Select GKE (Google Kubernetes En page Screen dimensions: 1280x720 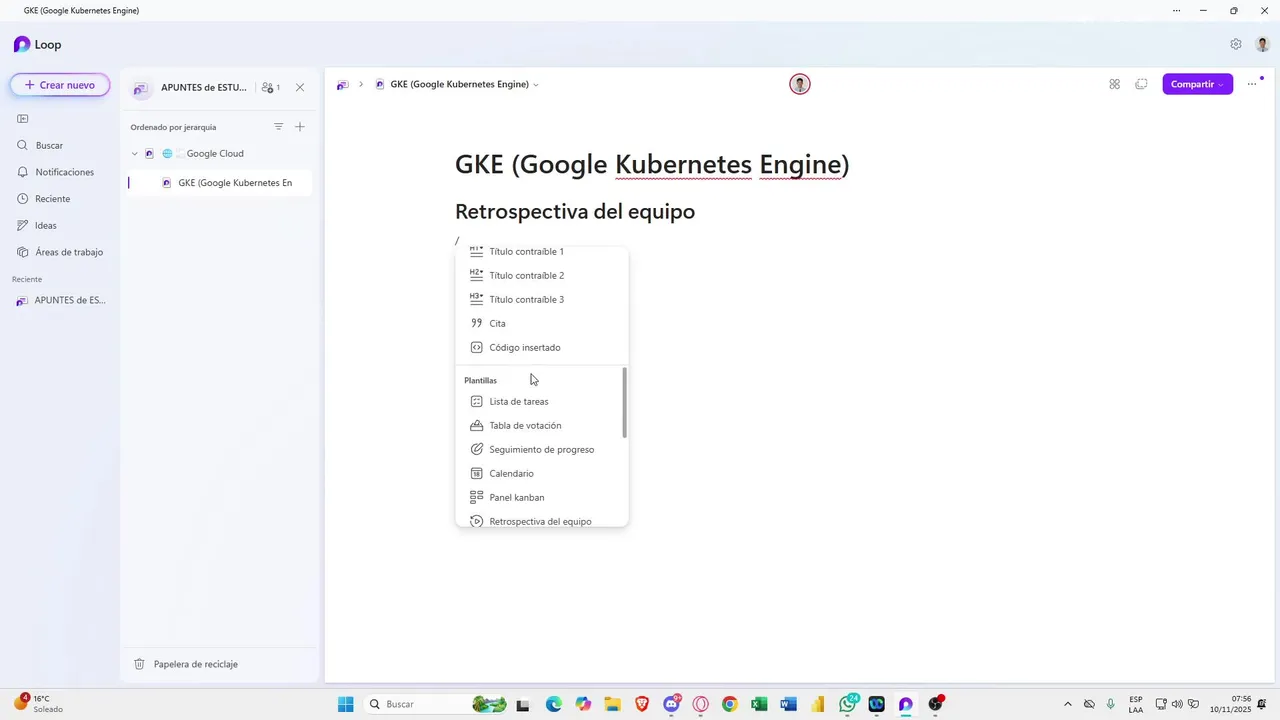pos(235,183)
